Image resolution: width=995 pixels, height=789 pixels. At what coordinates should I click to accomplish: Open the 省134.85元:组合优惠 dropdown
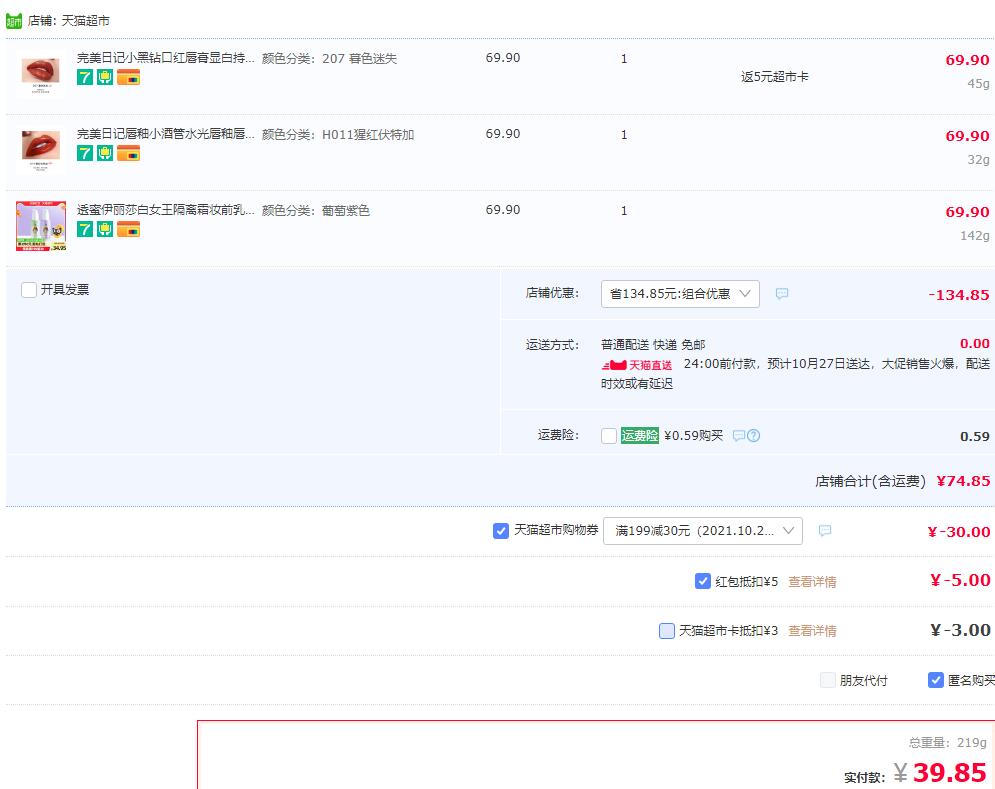point(680,294)
